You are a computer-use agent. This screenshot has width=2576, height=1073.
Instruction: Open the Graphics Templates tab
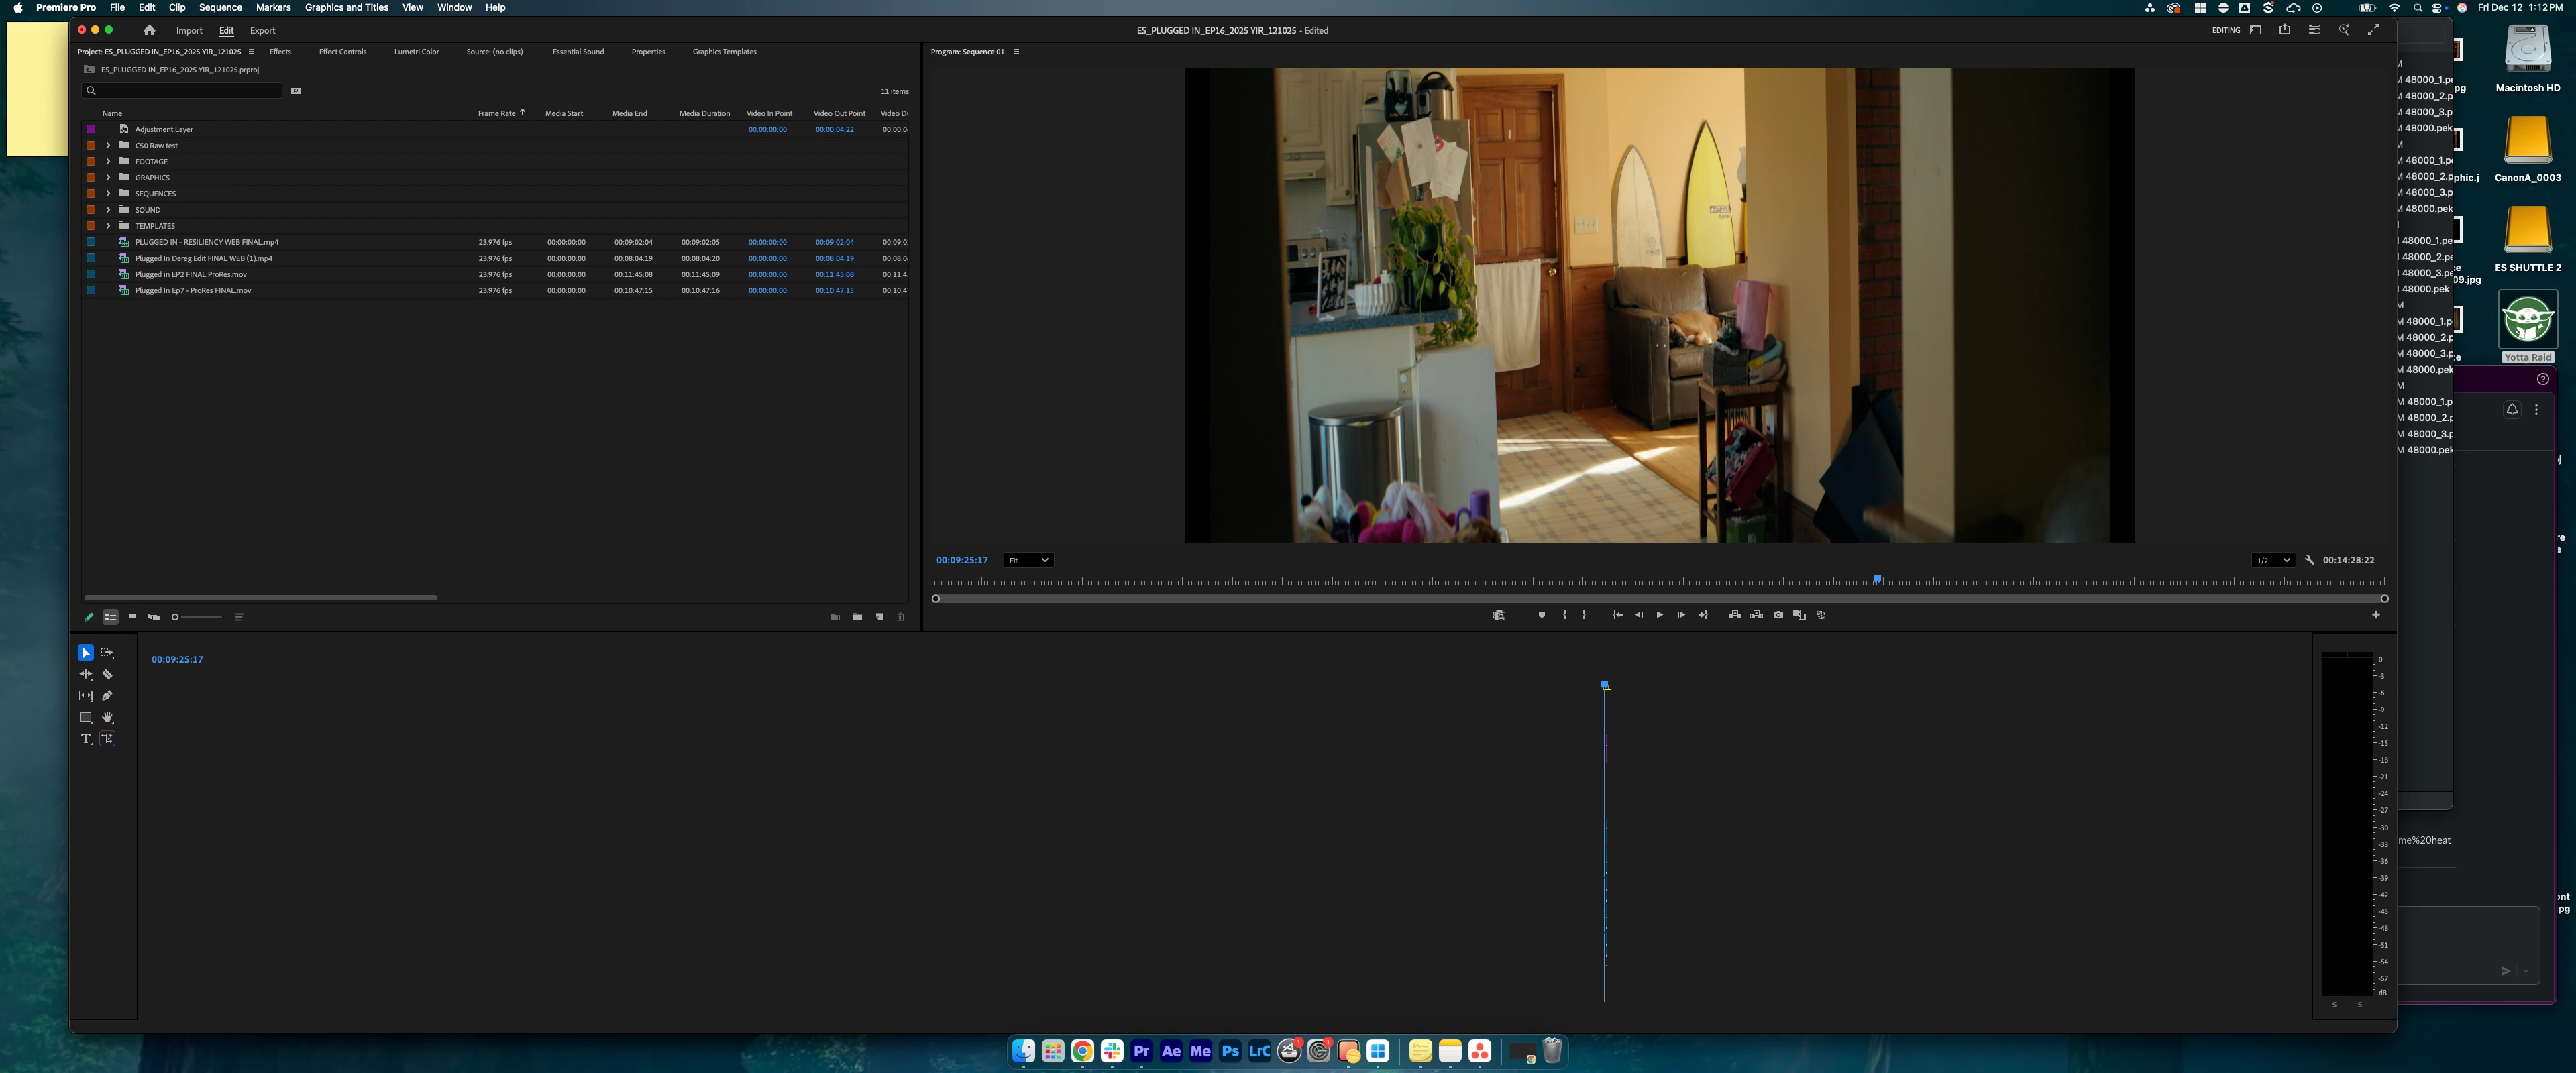(x=724, y=52)
